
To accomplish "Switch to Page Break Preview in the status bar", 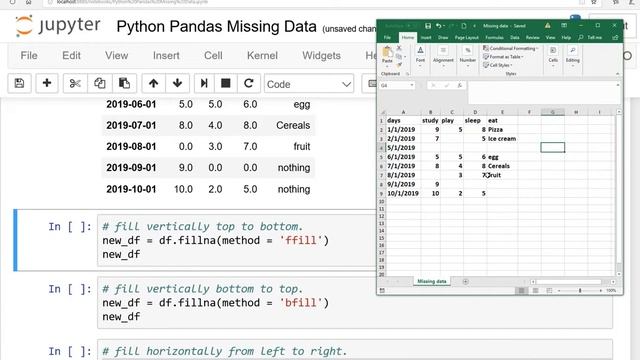I will tap(549, 291).
